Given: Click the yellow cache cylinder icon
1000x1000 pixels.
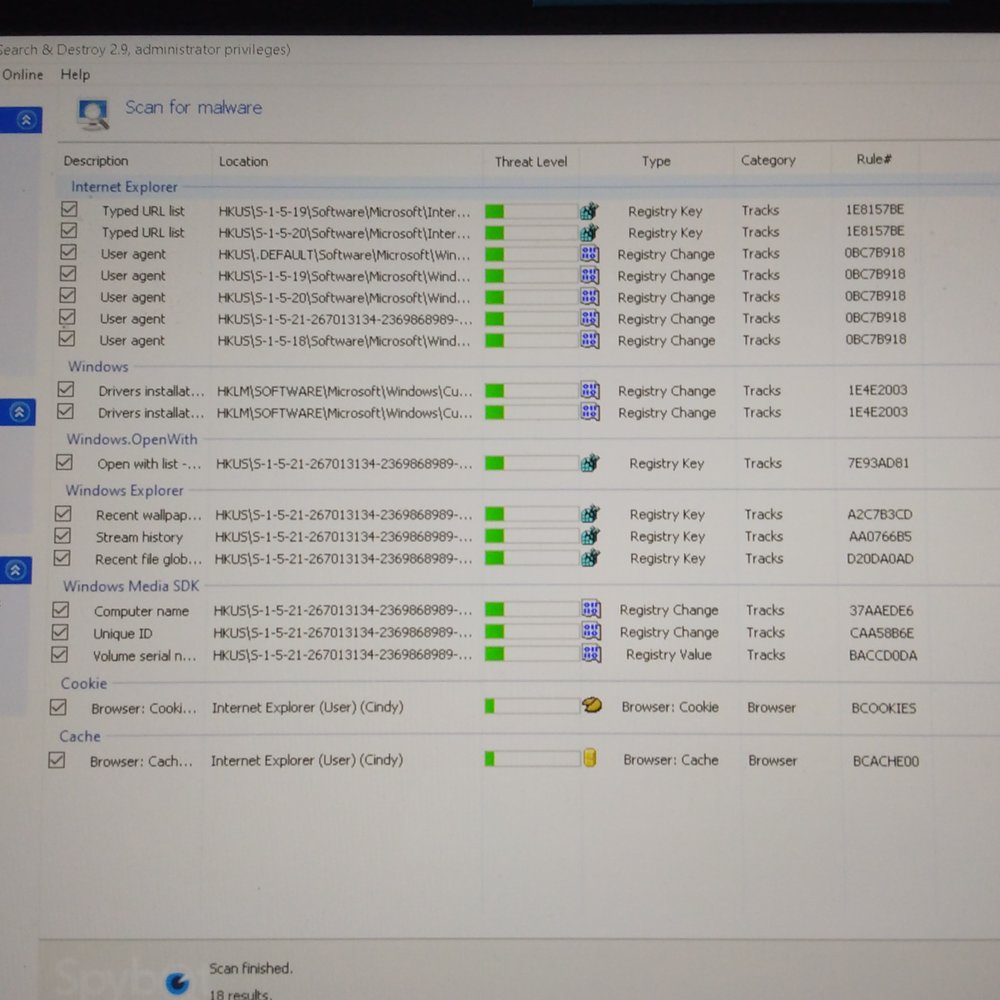Looking at the screenshot, I should [x=590, y=758].
